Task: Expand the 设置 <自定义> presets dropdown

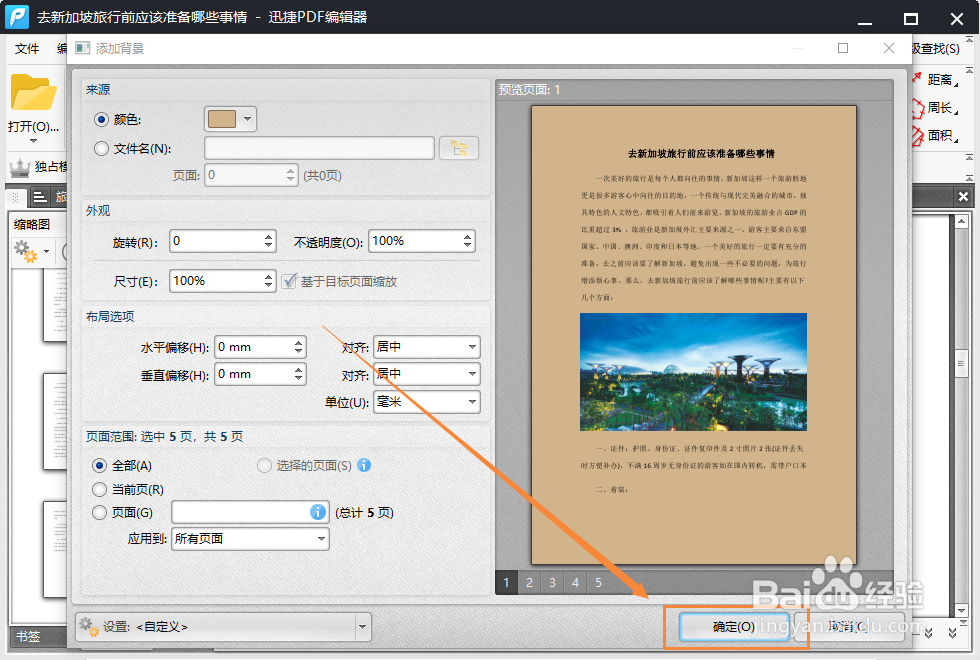Action: (363, 626)
